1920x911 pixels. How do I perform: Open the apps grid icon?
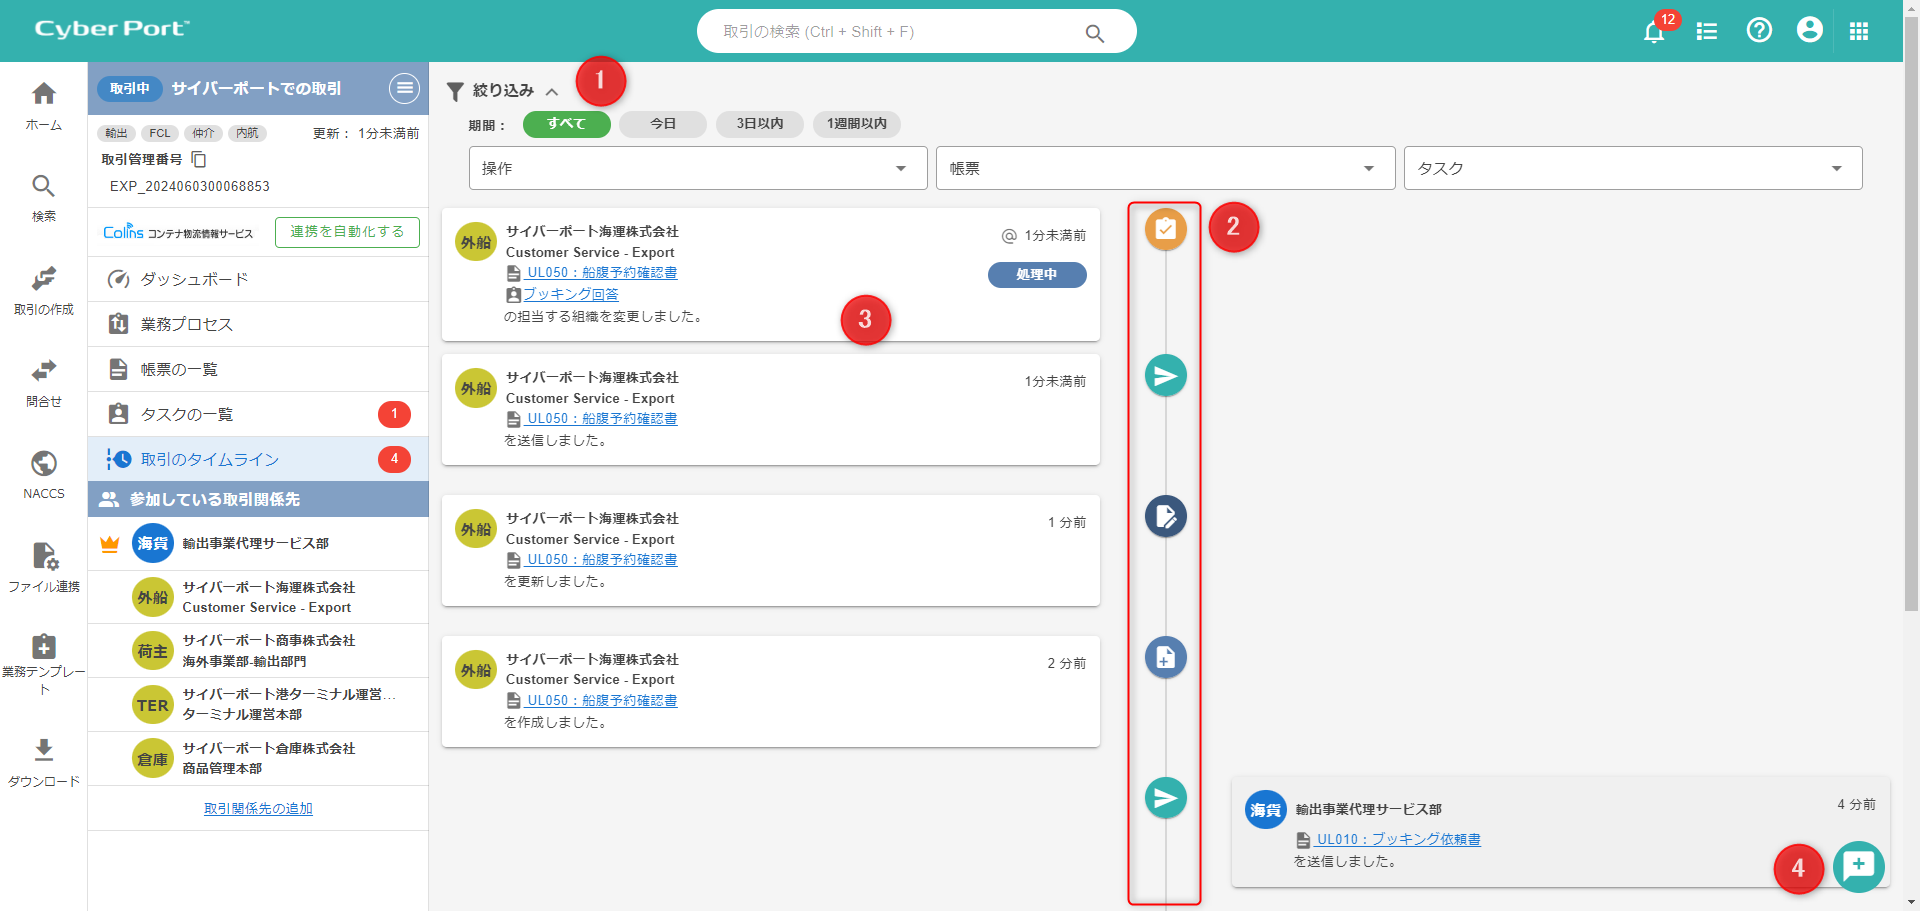tap(1858, 32)
